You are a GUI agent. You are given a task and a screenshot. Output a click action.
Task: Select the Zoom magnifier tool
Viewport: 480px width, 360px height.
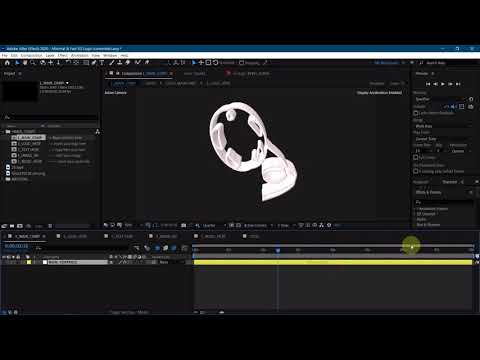point(32,63)
